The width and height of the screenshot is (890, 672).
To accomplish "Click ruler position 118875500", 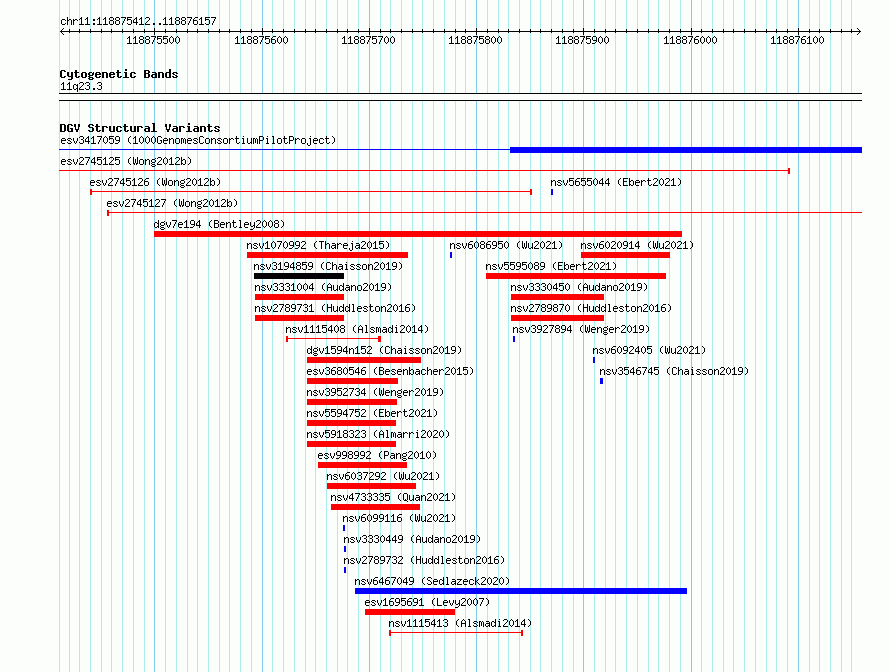I will 153,40.
